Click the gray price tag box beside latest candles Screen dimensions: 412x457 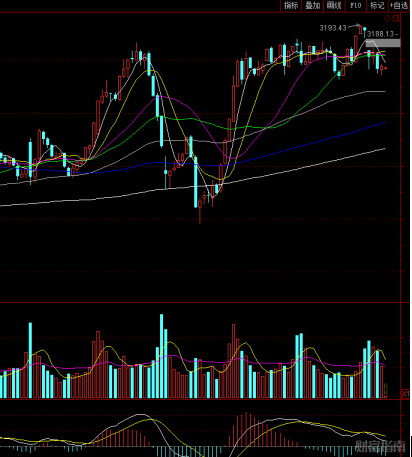[383, 43]
